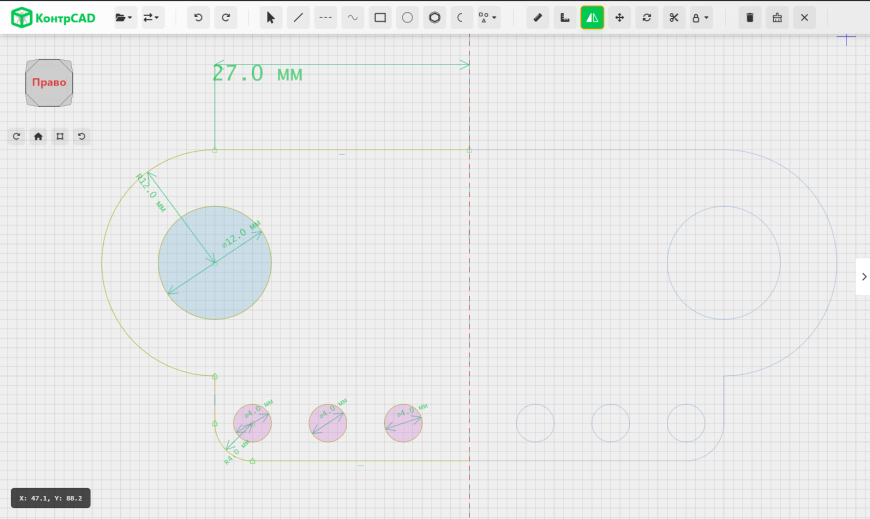The width and height of the screenshot is (870, 519).
Task: Undo the last action
Action: click(198, 18)
